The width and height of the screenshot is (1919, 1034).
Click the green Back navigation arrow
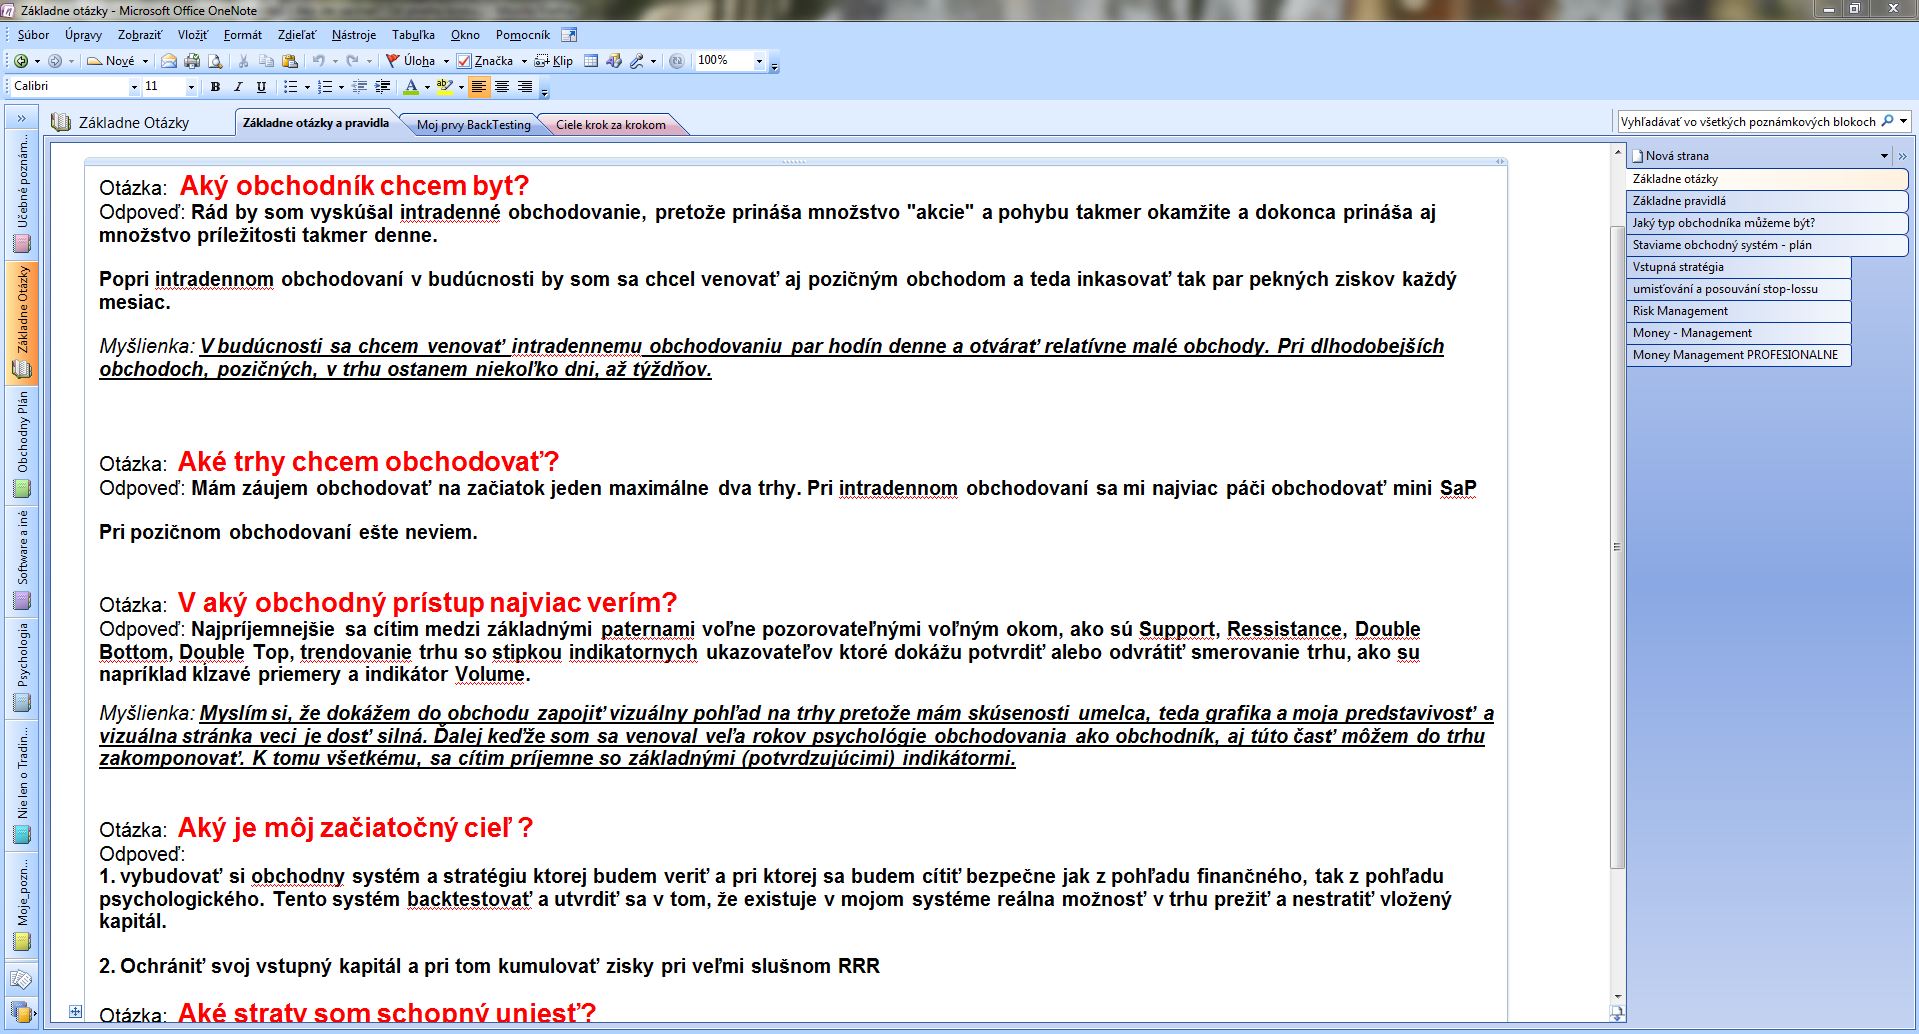20,61
